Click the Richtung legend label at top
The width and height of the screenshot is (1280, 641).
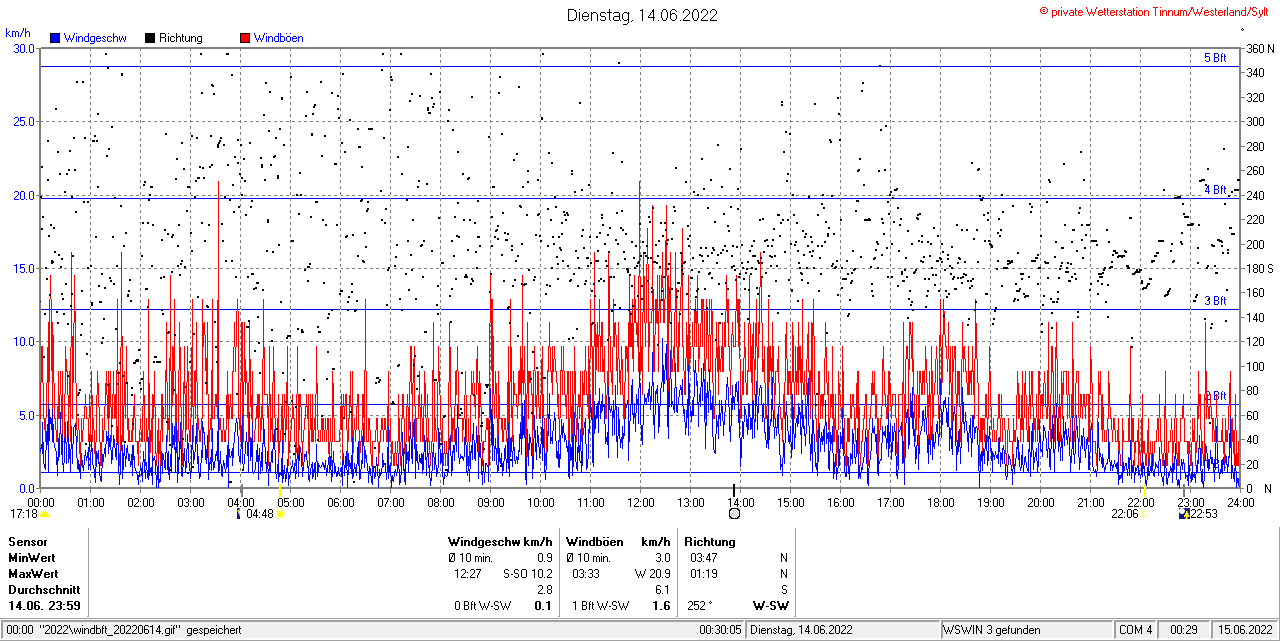[181, 38]
